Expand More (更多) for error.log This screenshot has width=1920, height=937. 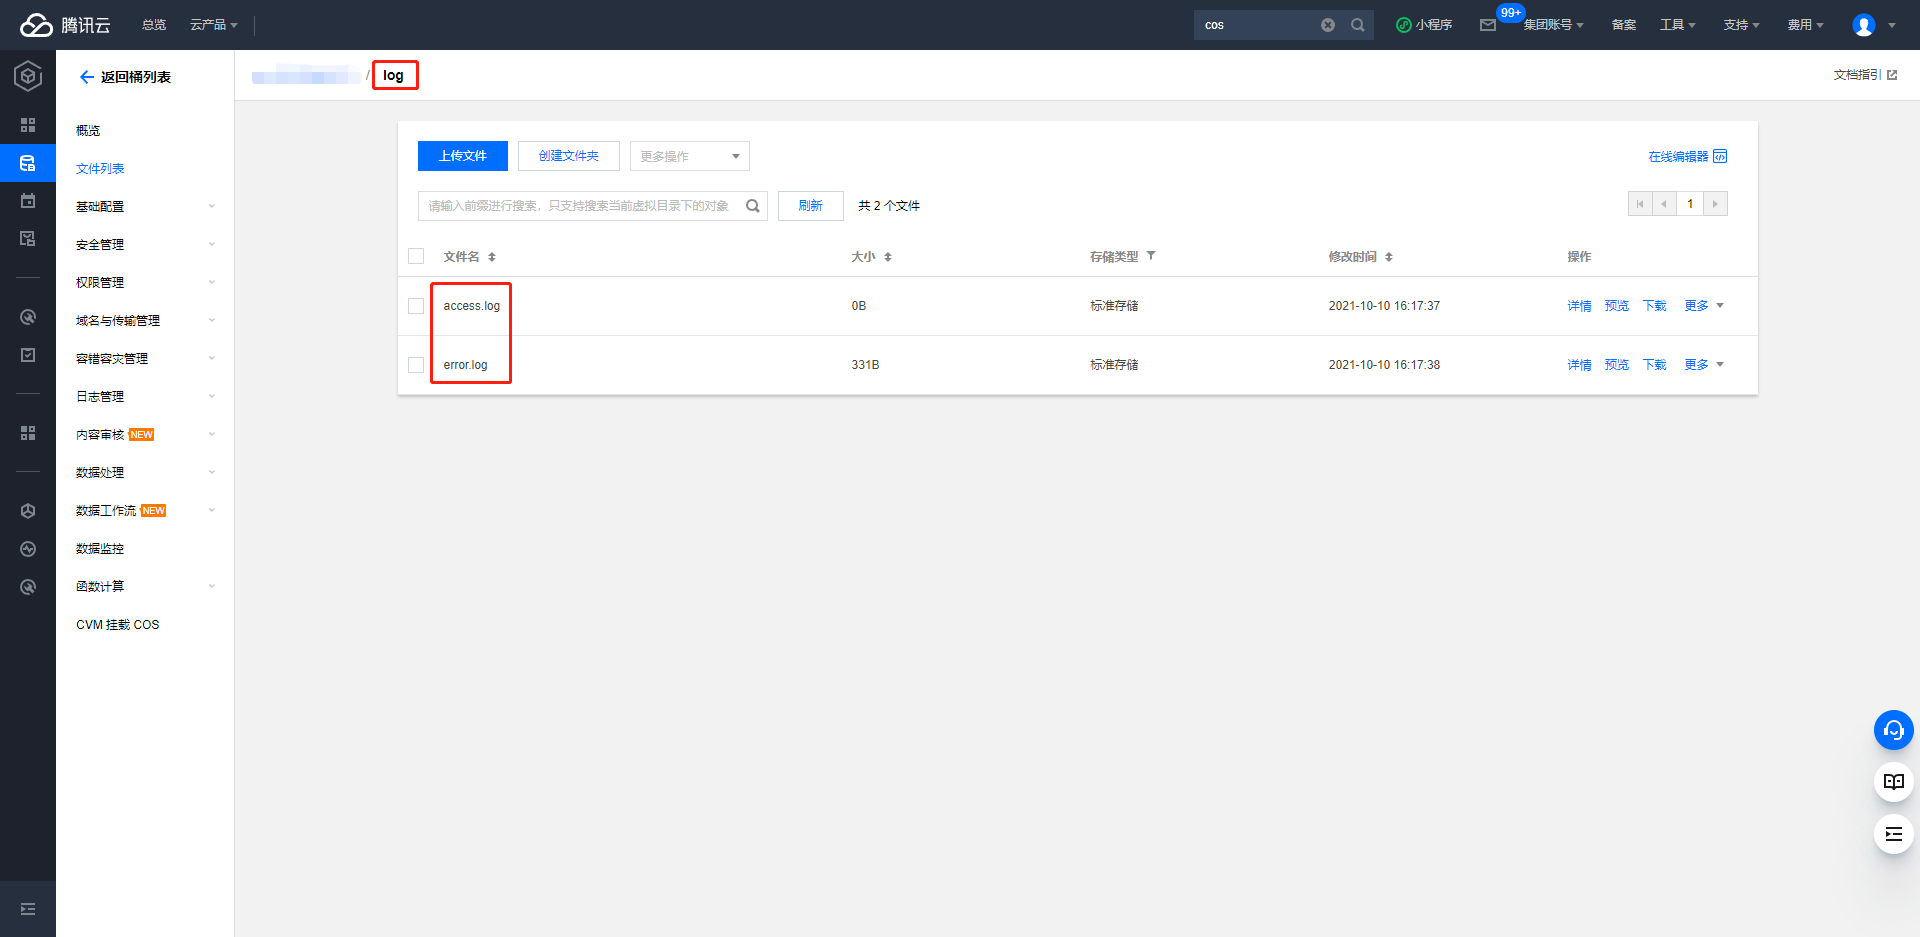pos(1704,365)
